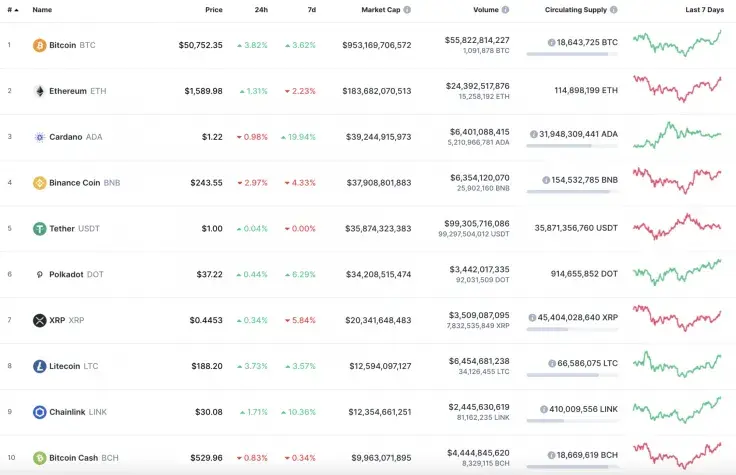Click Polkadot supply 914,655,852 DOT
Viewport: 736px width, 475px height.
pyautogui.click(x=584, y=274)
